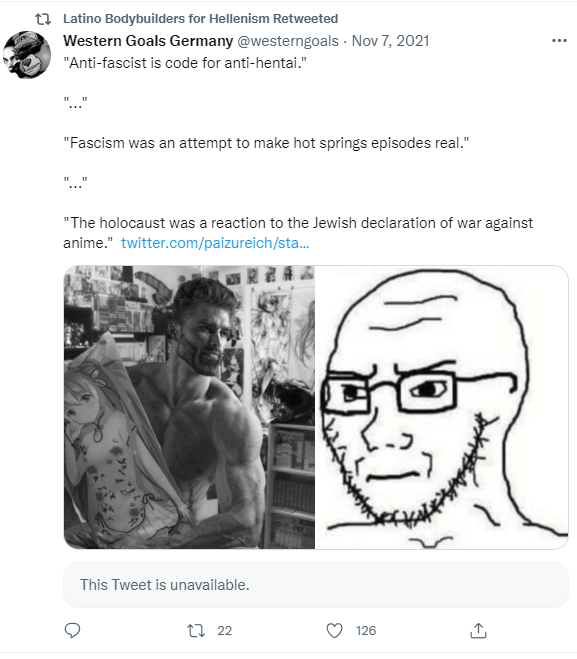The image size is (577, 659).
Task: Open the three-dot more options menu
Action: coord(559,41)
